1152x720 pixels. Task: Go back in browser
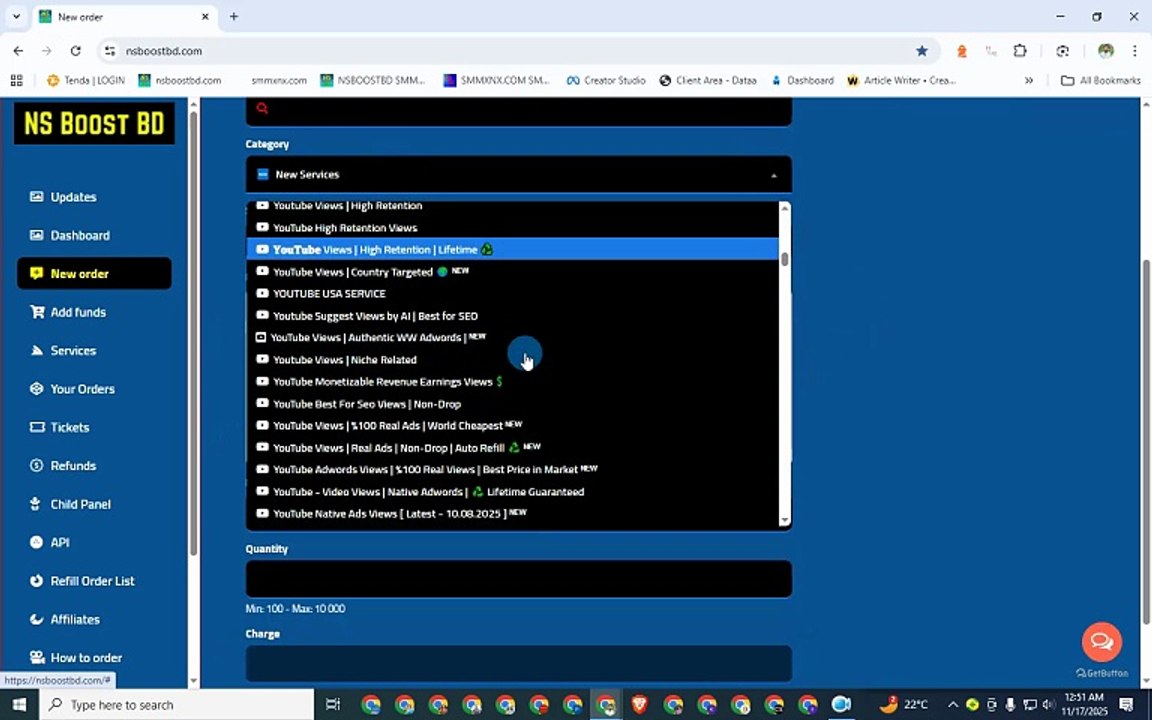(18, 51)
